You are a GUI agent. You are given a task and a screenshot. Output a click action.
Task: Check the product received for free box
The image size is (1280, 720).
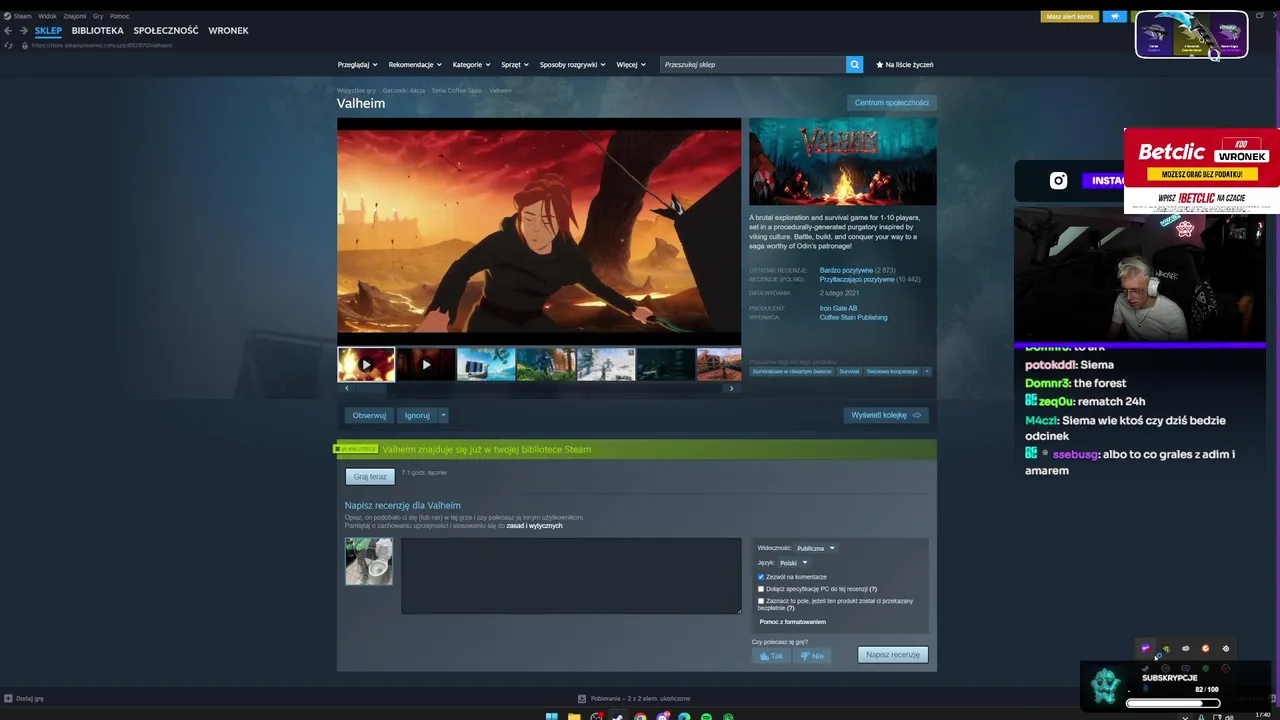click(761, 601)
